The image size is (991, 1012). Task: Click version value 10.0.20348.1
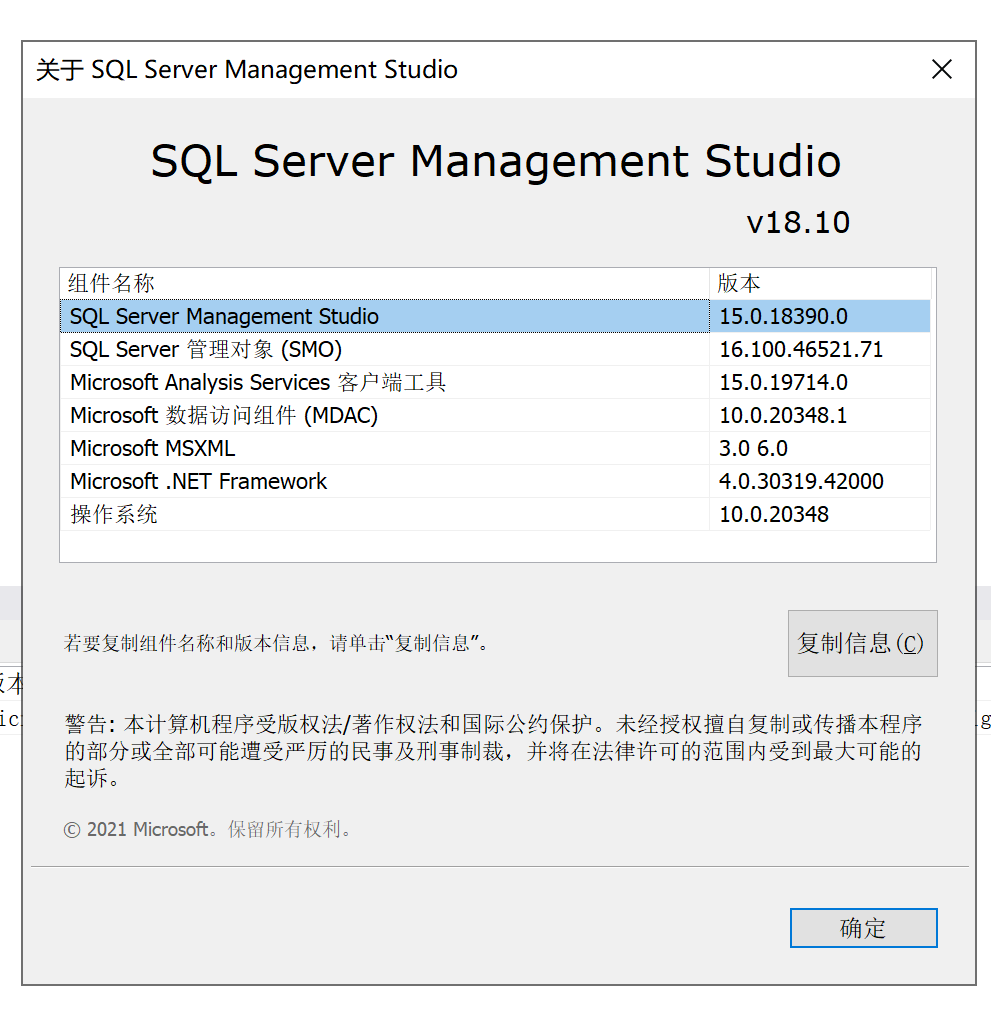(783, 416)
